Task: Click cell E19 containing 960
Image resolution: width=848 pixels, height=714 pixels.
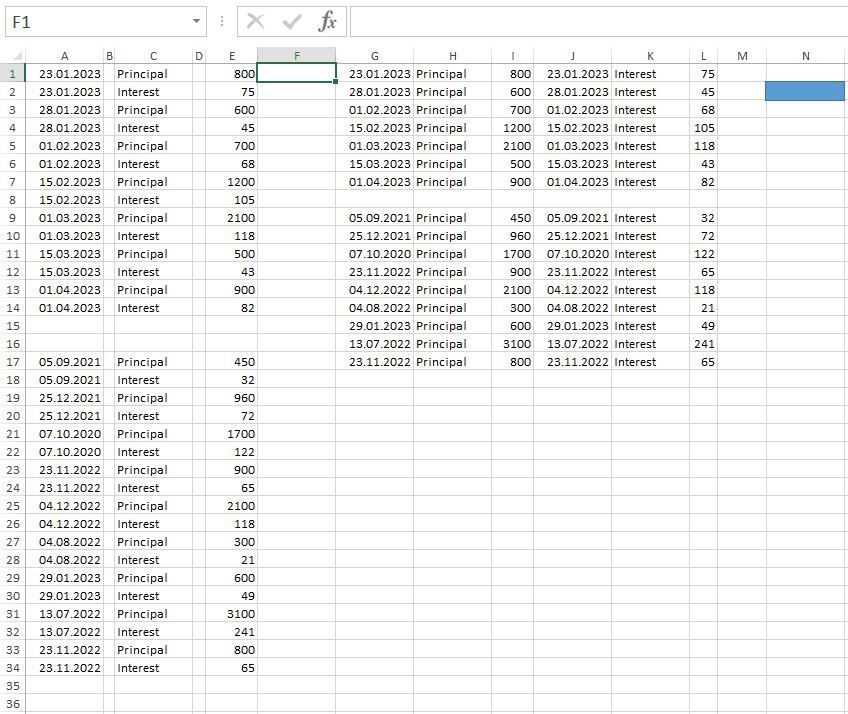Action: click(231, 398)
